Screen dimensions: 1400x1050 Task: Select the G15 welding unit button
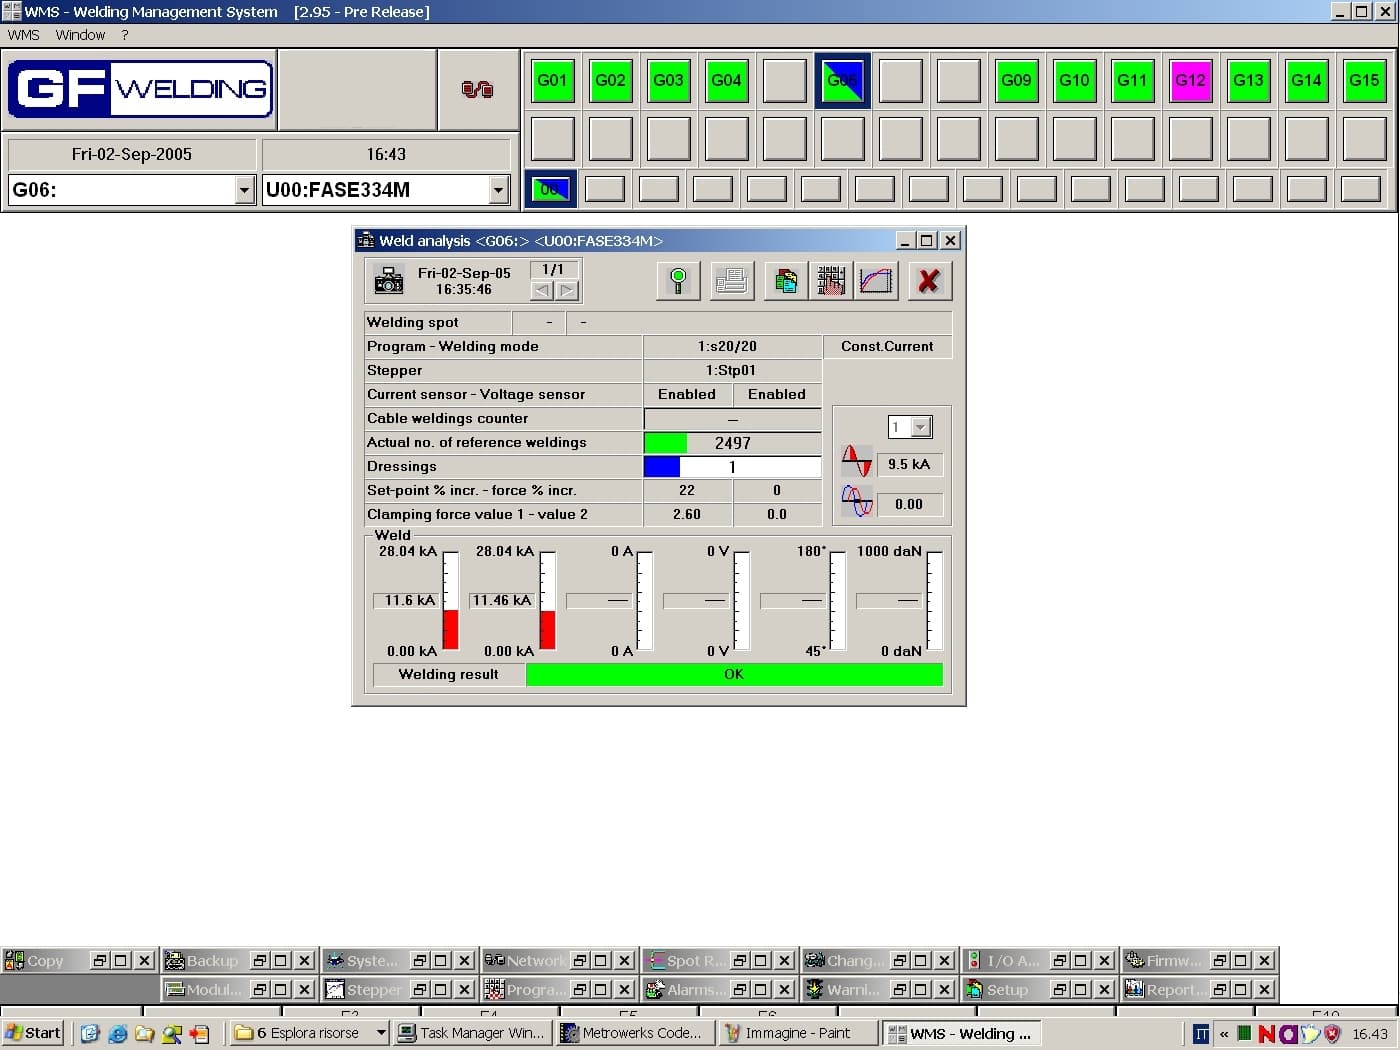(x=1364, y=81)
